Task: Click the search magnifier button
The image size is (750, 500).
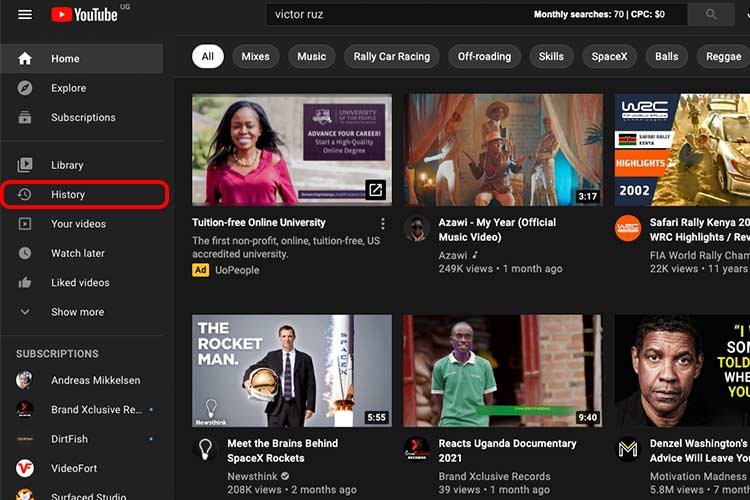Action: [x=711, y=14]
